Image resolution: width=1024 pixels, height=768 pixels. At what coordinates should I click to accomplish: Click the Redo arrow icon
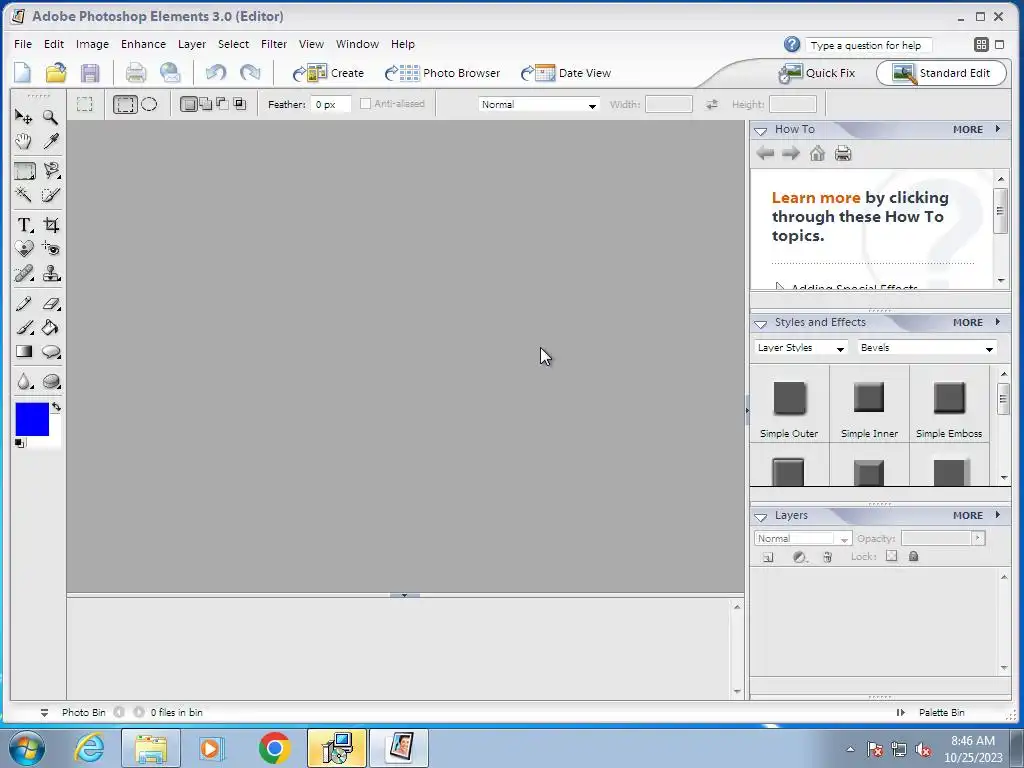[x=250, y=72]
